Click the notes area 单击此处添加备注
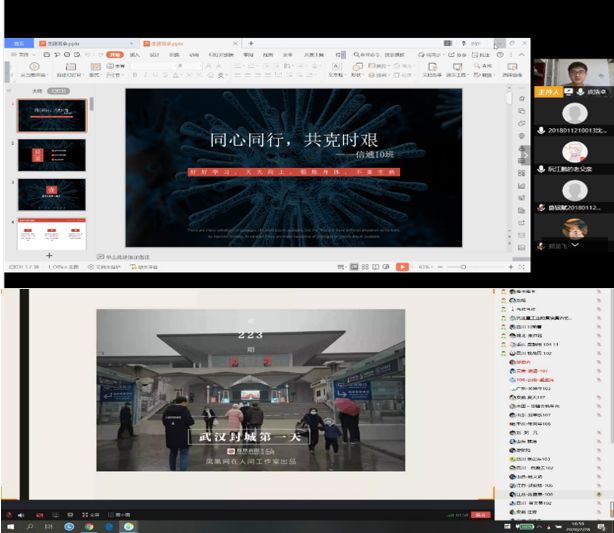 click(x=130, y=257)
